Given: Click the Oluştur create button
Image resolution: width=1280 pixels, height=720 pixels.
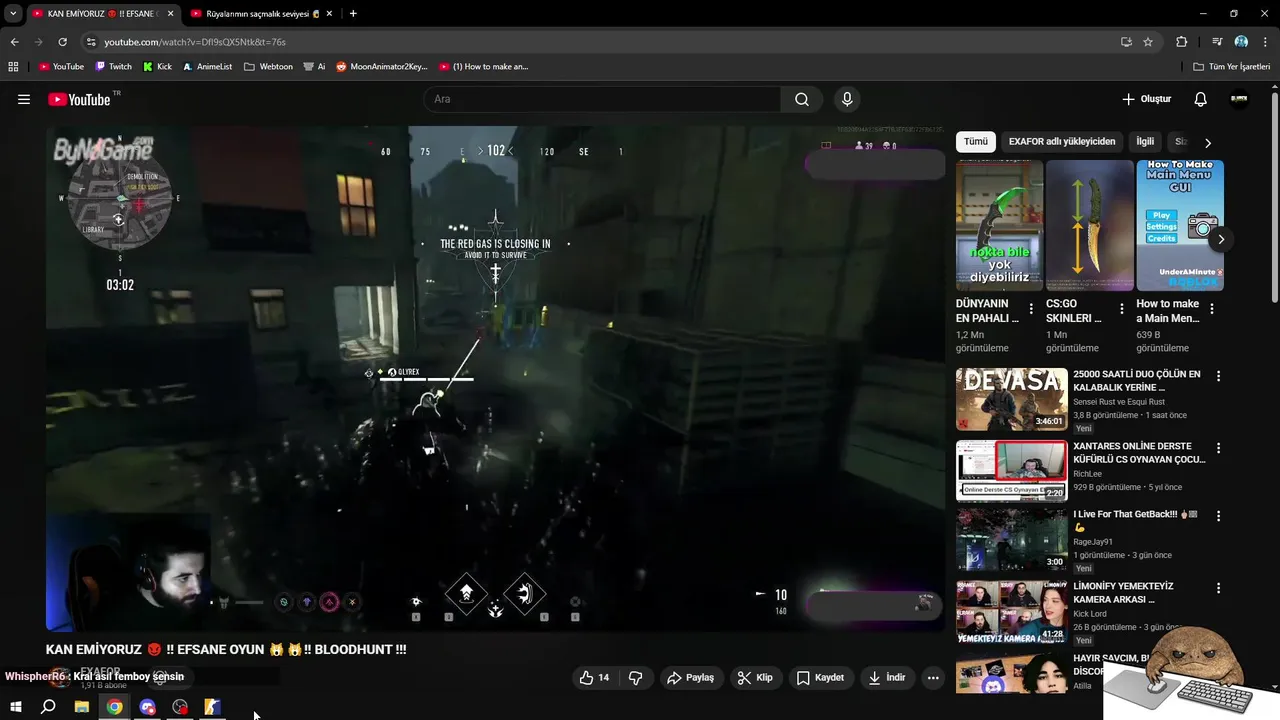Looking at the screenshot, I should 1147,99.
